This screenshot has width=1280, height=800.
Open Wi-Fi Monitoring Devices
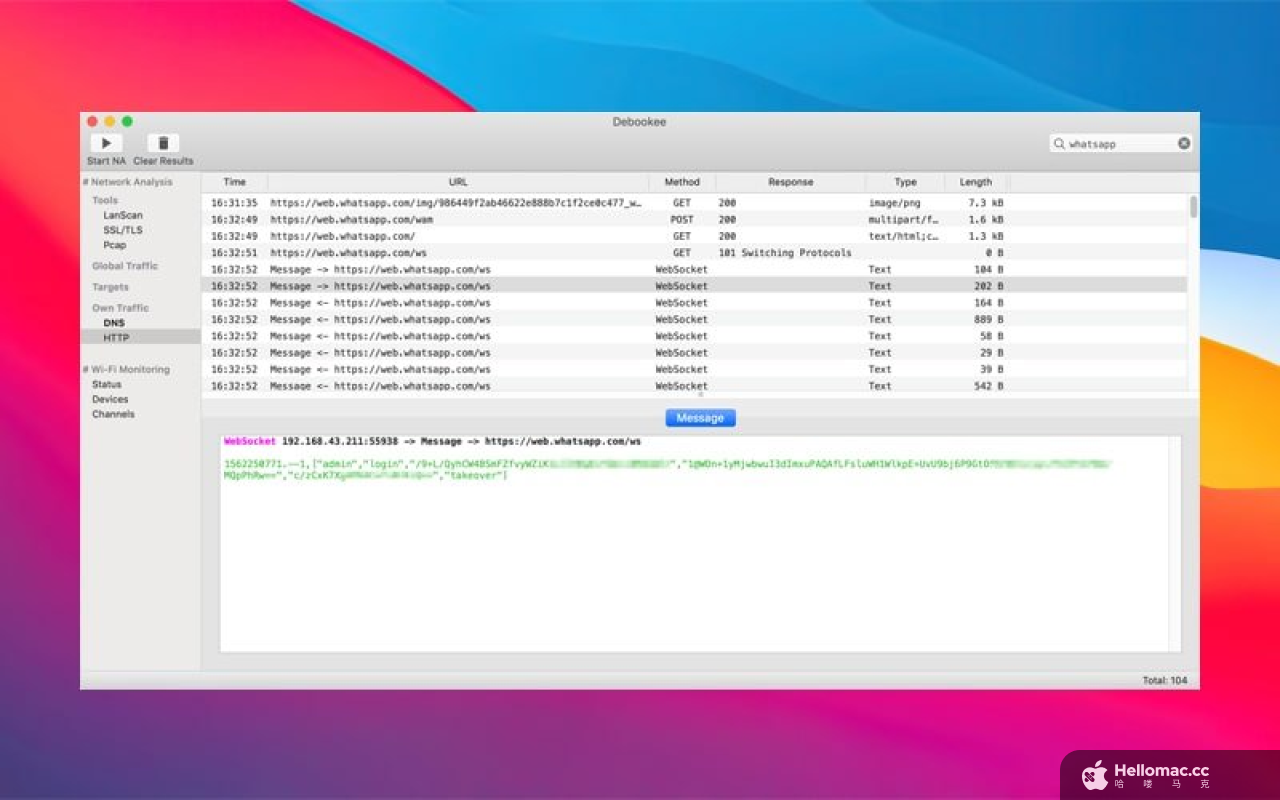click(x=110, y=399)
